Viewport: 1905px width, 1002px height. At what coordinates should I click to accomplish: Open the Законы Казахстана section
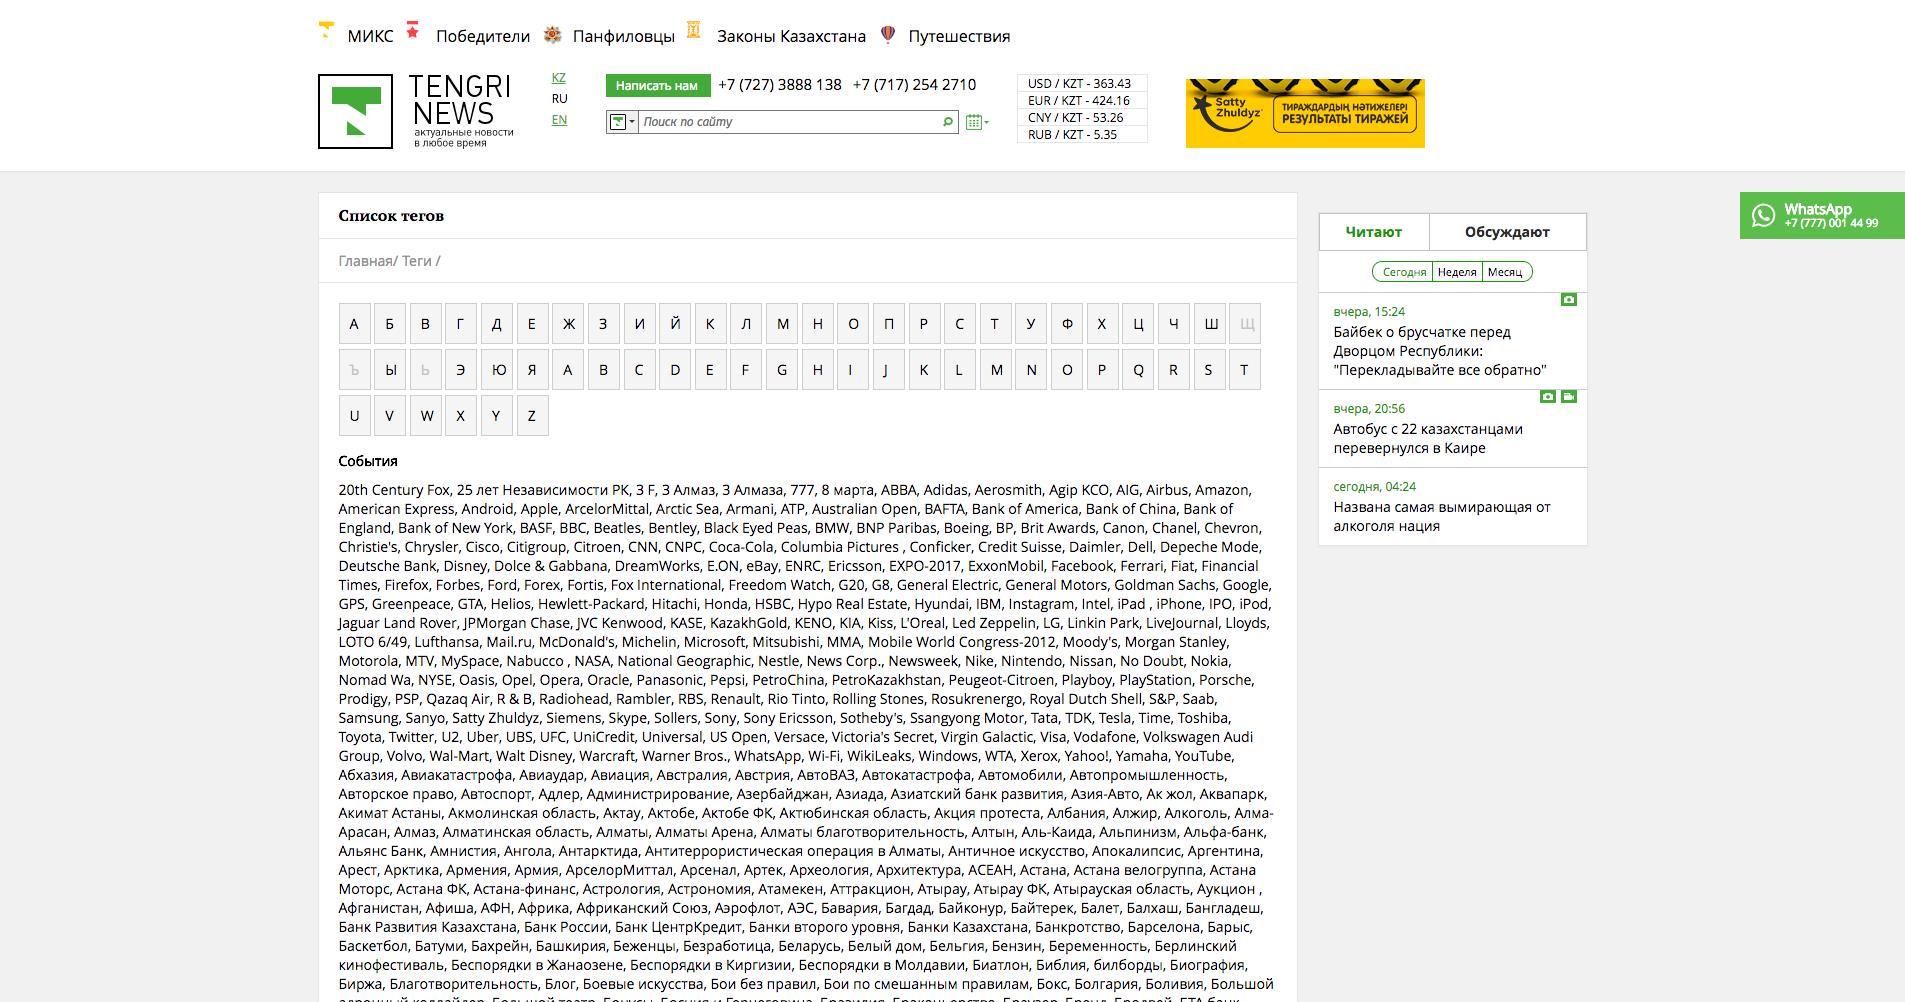point(791,36)
